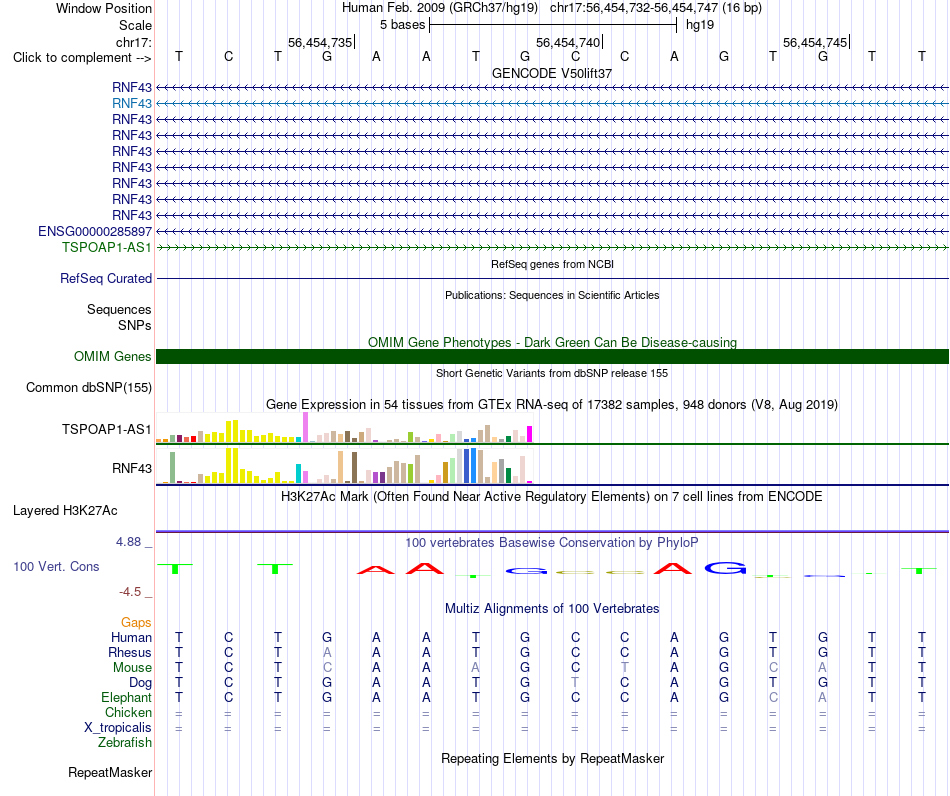Click the "Click to complement -->" label

coord(82,58)
